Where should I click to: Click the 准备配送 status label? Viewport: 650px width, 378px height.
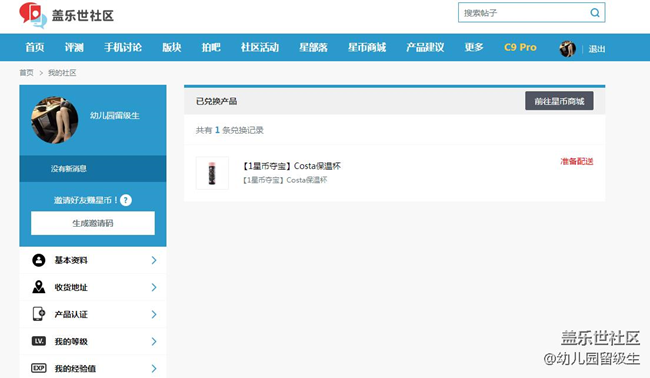577,161
